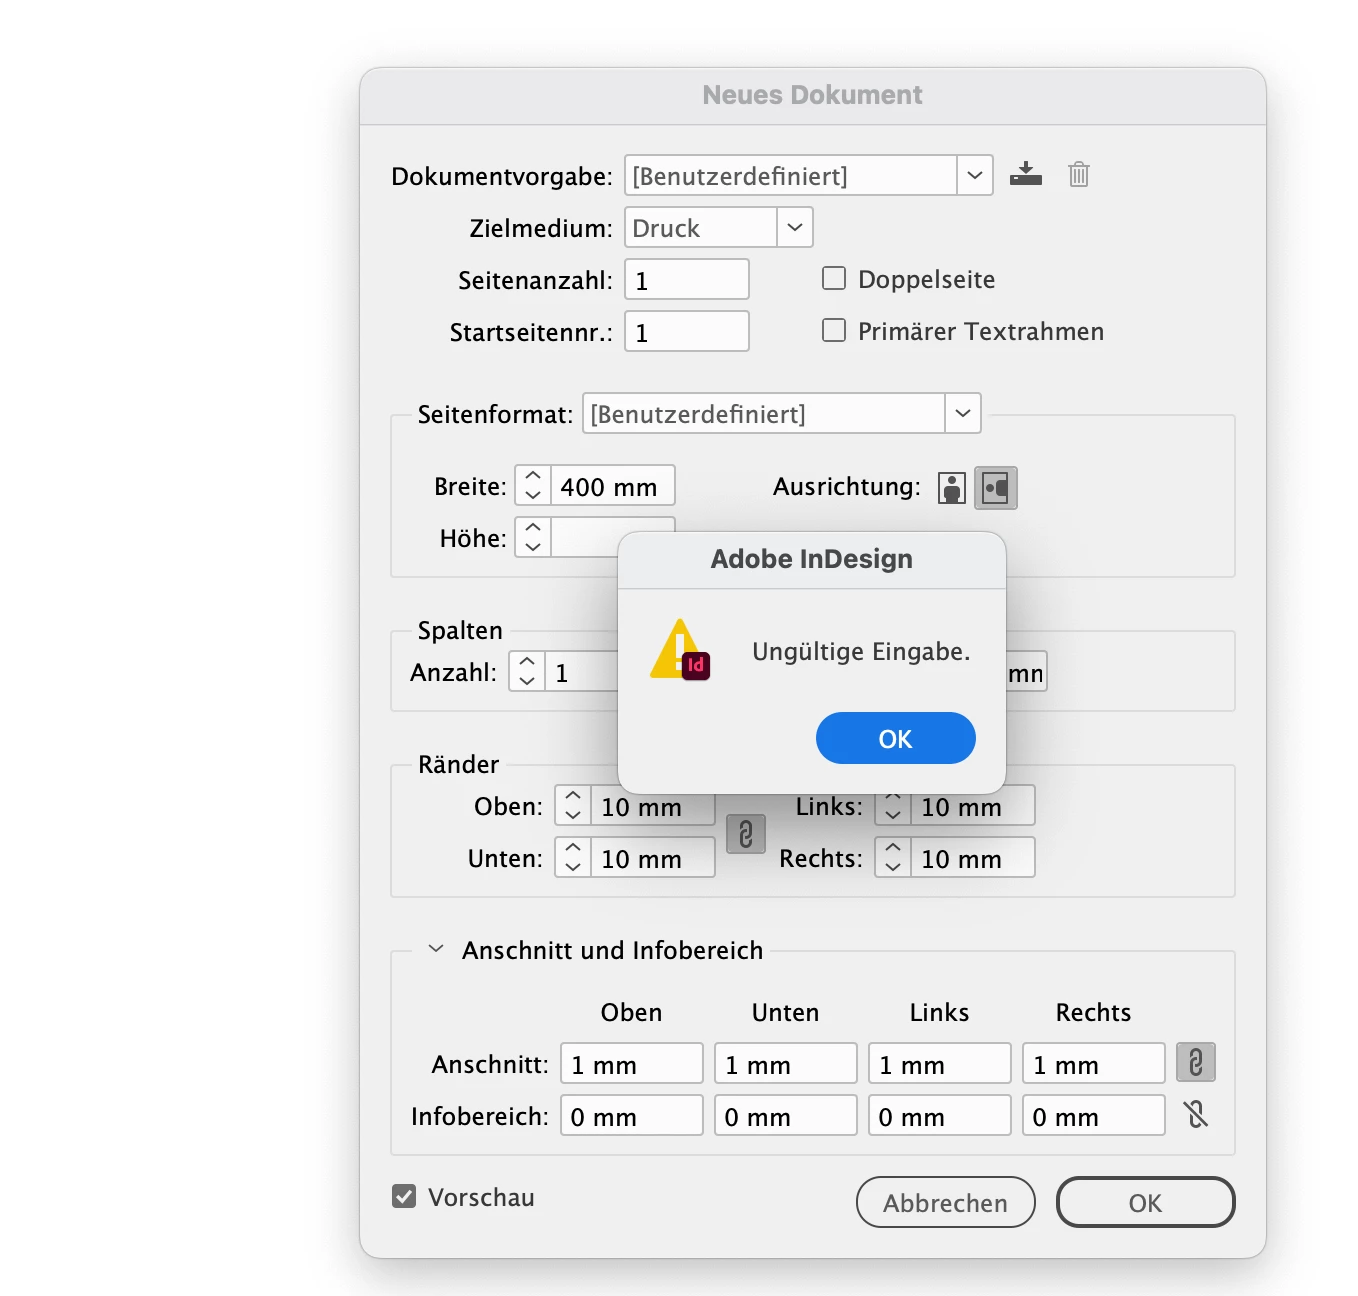The width and height of the screenshot is (1358, 1296).
Task: Confirm the Ungültige Eingabe alert with OK
Action: pos(895,738)
